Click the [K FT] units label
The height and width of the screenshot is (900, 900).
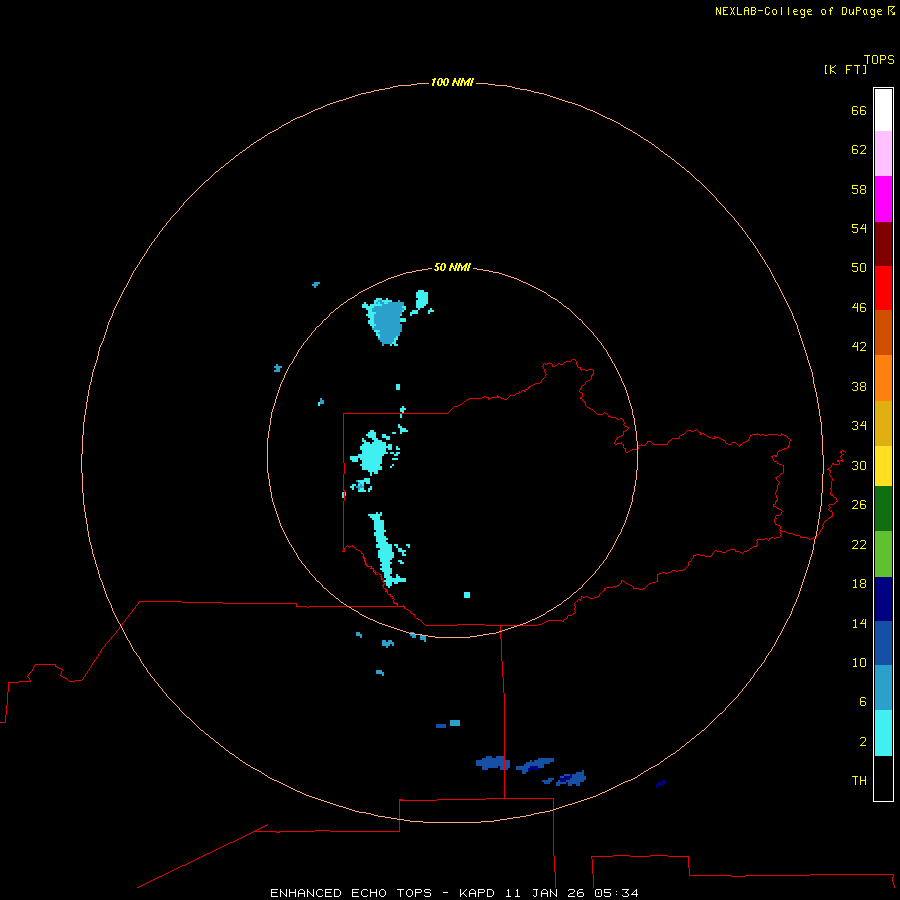pos(845,69)
